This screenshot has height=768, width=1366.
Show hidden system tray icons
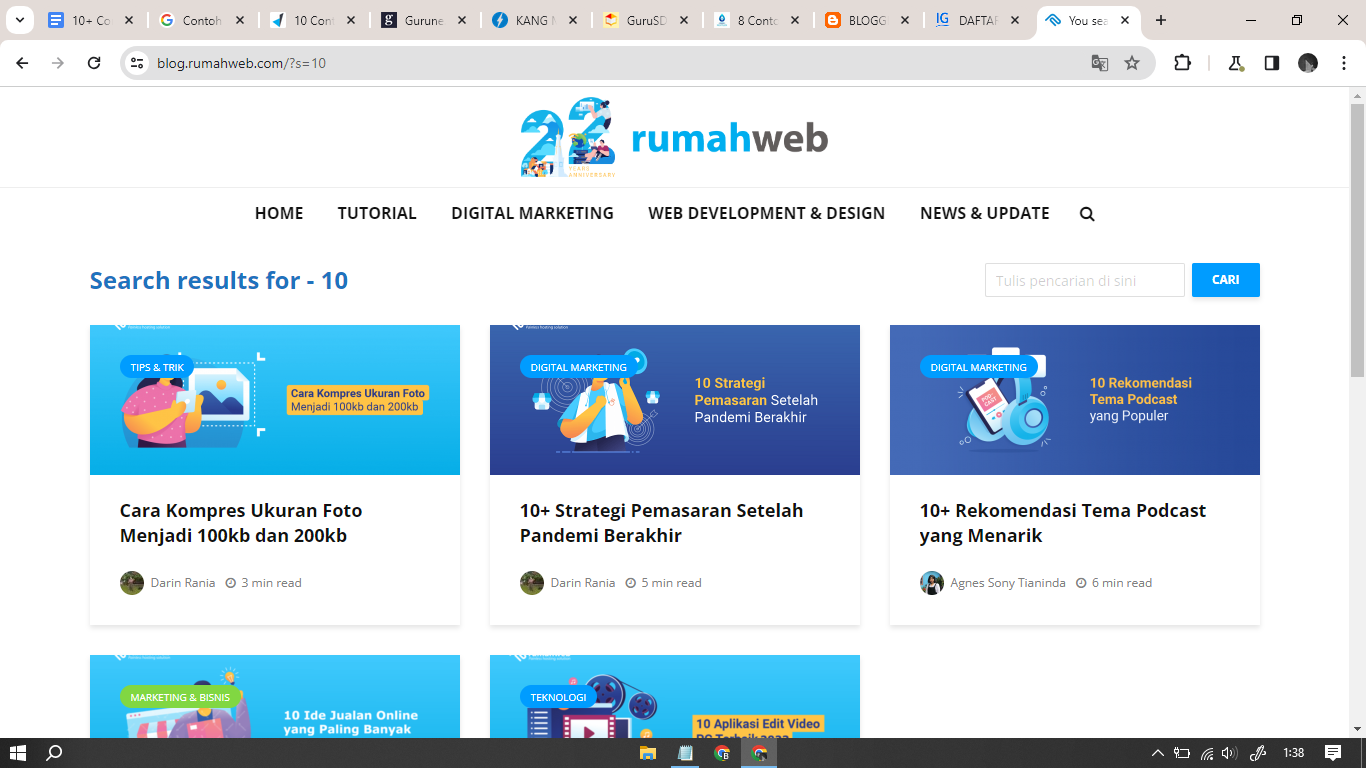[x=1158, y=753]
